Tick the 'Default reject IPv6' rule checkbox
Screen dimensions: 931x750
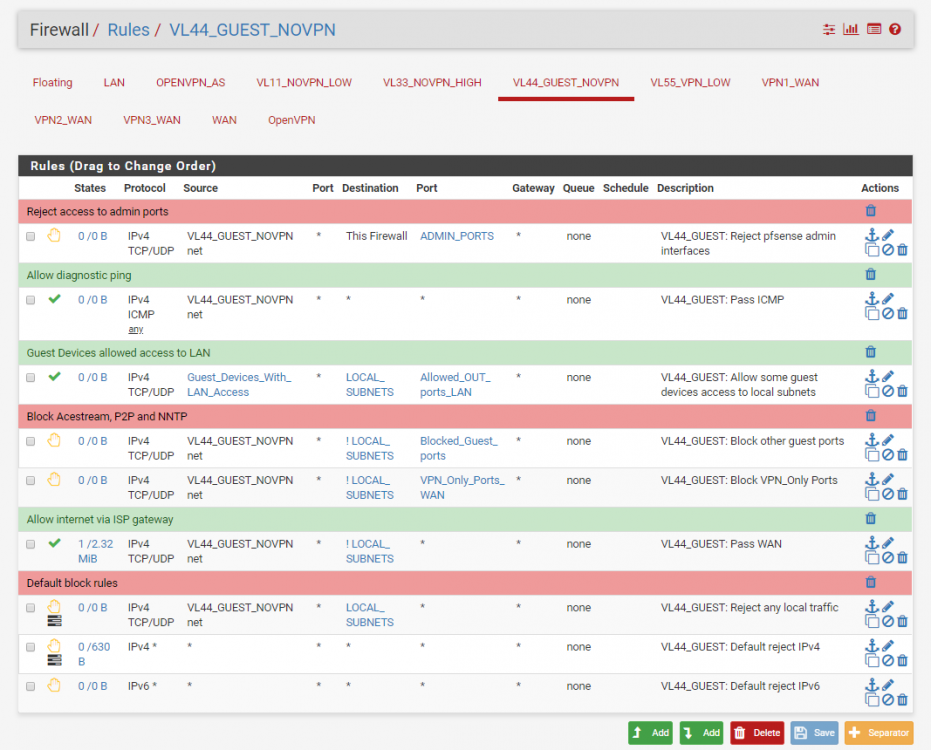click(x=31, y=686)
